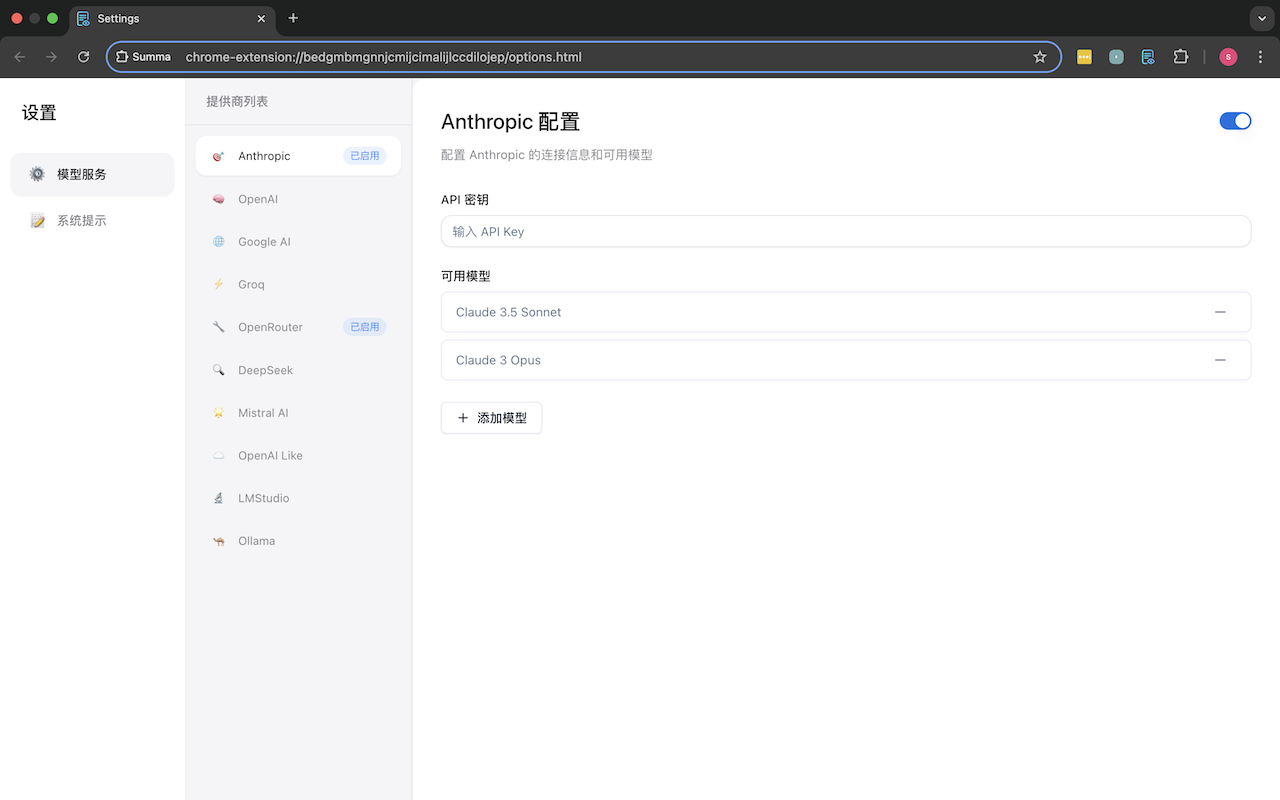The image size is (1280, 800).
Task: Go forward with the browser forward arrow
Action: click(x=52, y=57)
